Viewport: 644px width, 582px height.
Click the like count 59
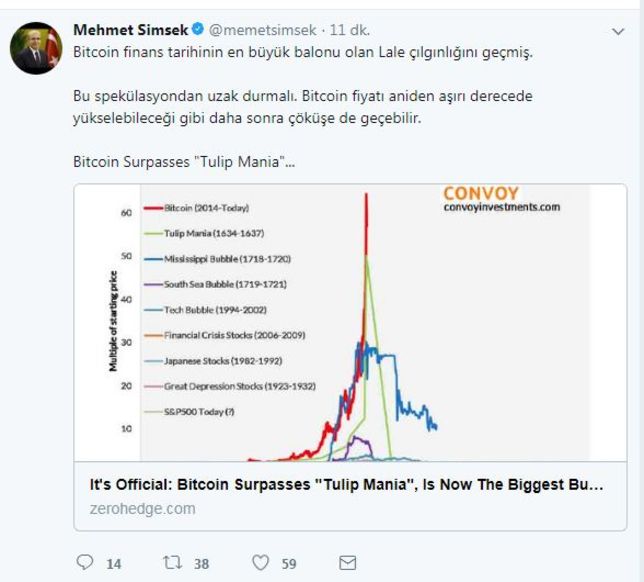[x=288, y=564]
